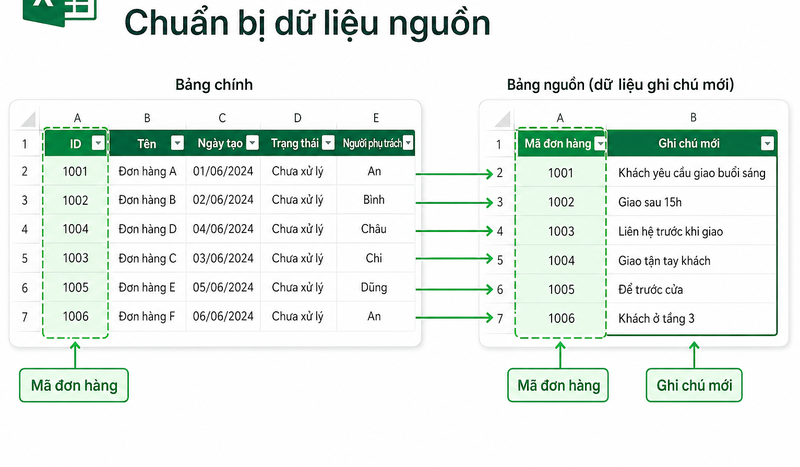Click the ID header cell

point(76,143)
